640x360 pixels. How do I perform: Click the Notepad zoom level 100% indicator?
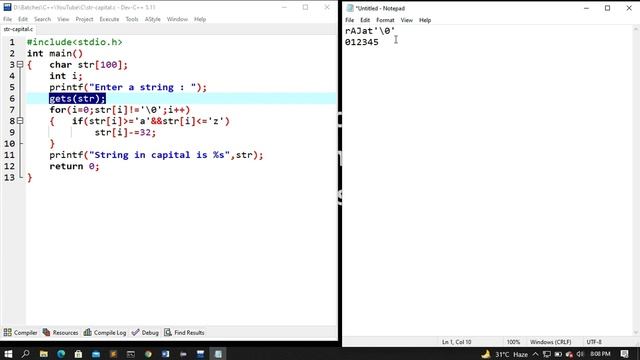click(513, 342)
